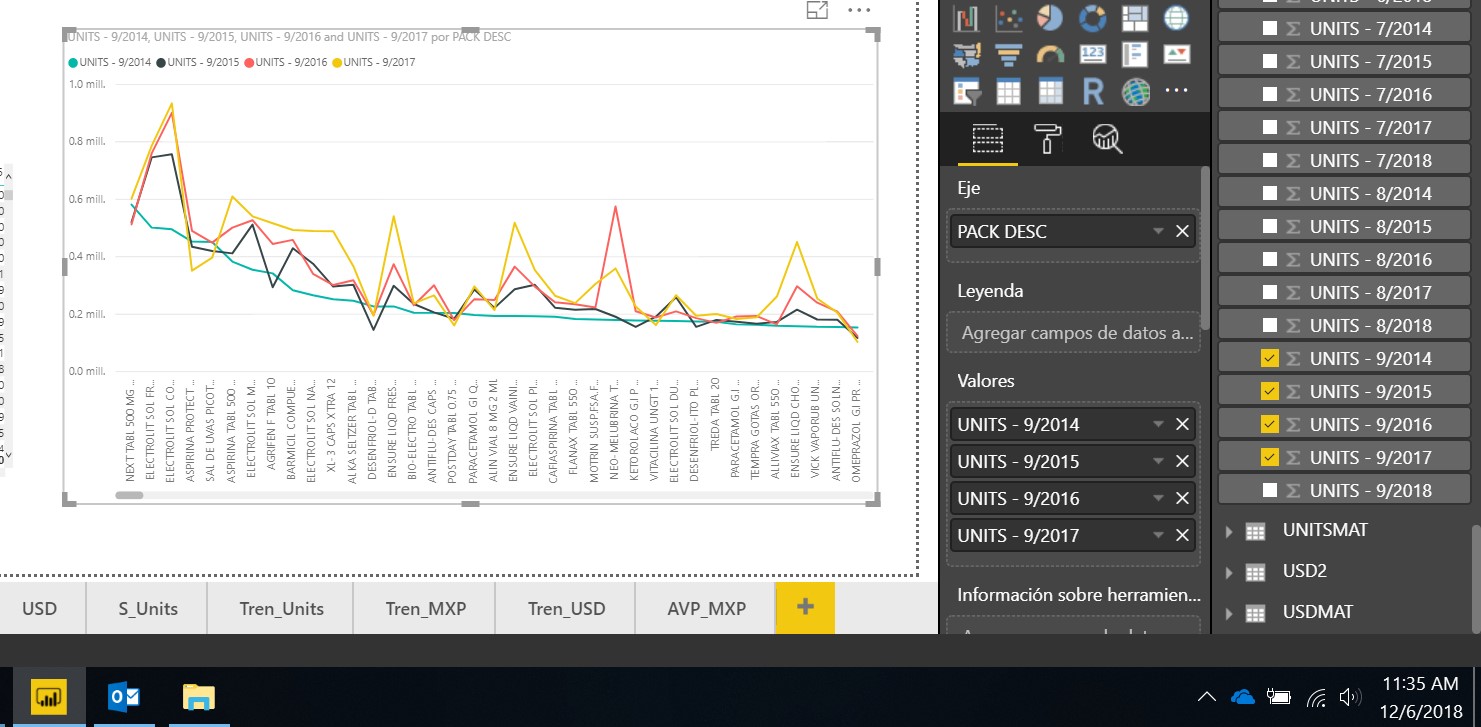The width and height of the screenshot is (1481, 727).
Task: Check the UNITS - 8/2018 field
Action: tap(1270, 325)
